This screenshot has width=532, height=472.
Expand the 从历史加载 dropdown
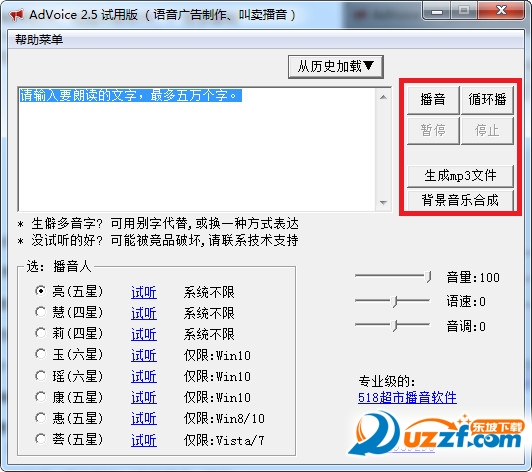click(336, 67)
